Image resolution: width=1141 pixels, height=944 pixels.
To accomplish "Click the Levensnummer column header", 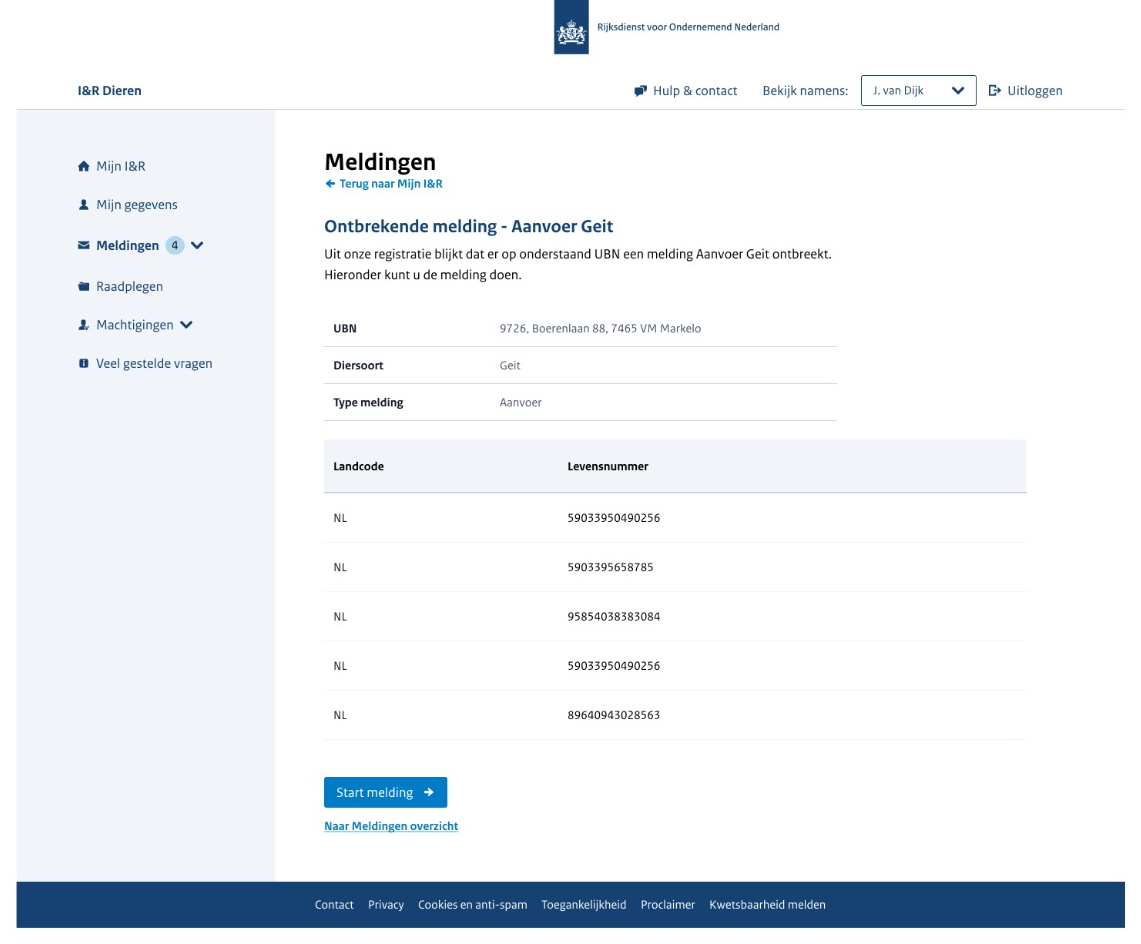I will (608, 466).
